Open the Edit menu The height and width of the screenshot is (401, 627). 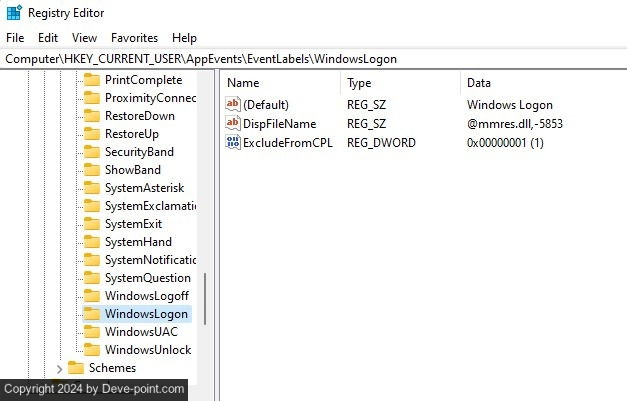(48, 38)
